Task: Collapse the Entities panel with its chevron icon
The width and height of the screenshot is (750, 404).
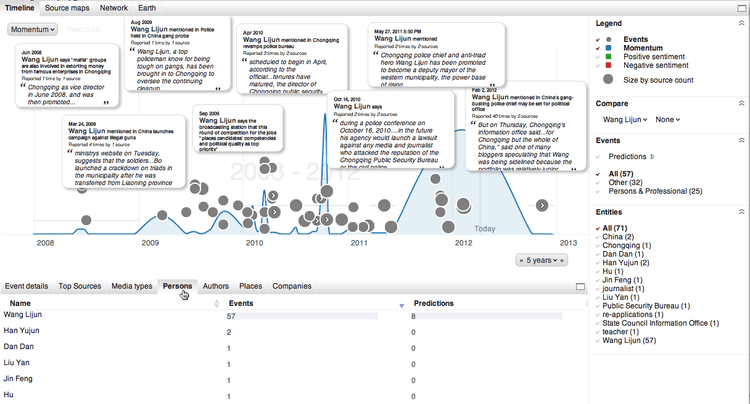Action: coord(741,212)
